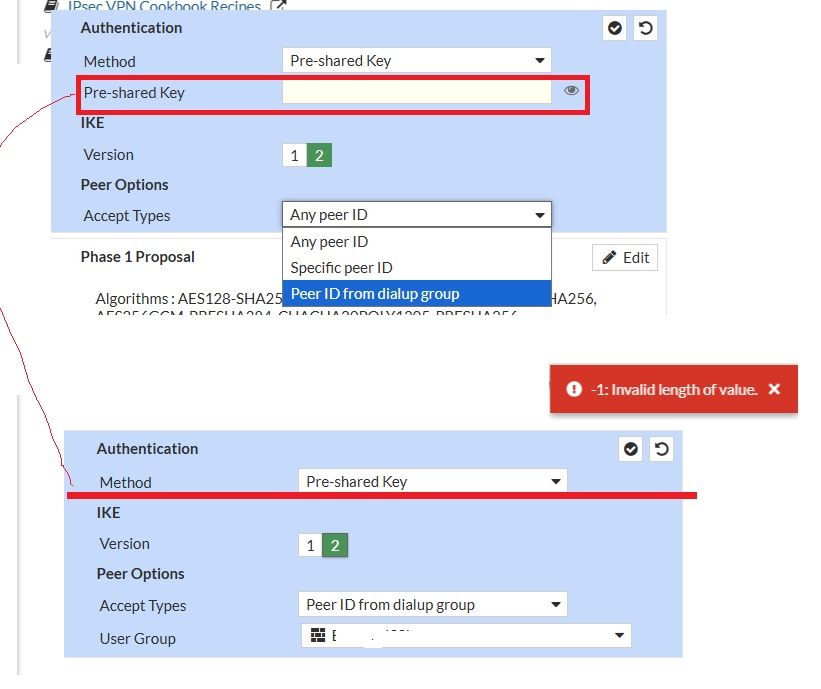821x689 pixels.
Task: Open the upper Method Pre-shared Key dropdown
Action: click(x=416, y=61)
